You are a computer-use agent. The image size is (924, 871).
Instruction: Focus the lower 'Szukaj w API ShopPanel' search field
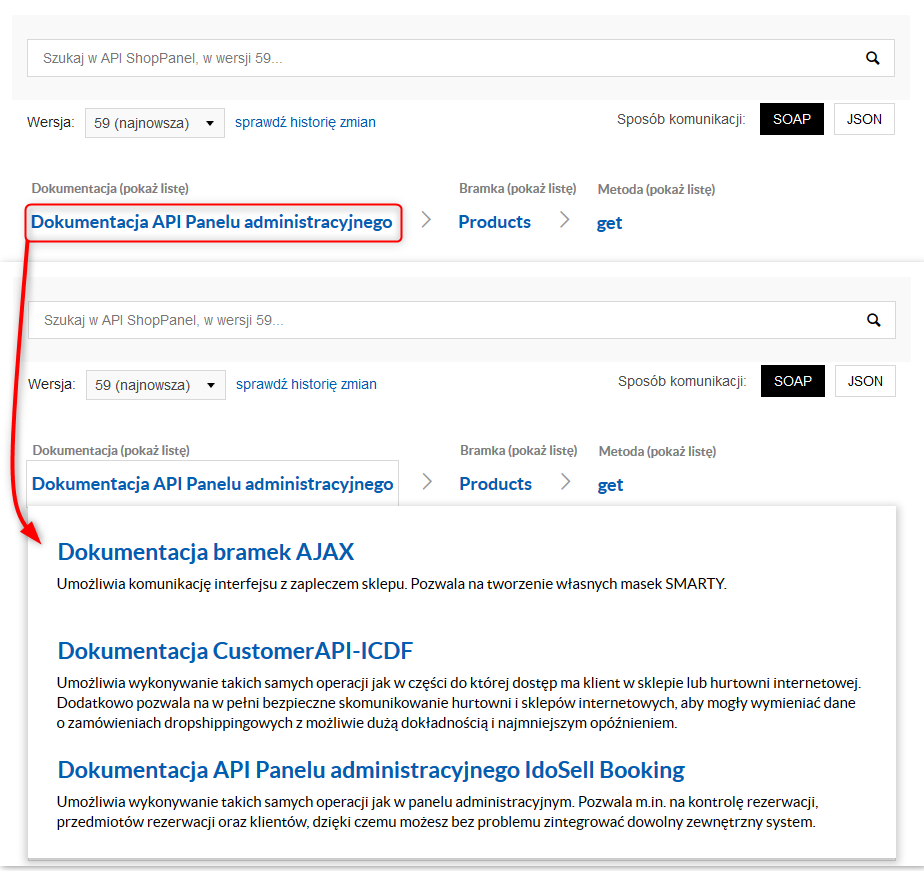tap(461, 320)
